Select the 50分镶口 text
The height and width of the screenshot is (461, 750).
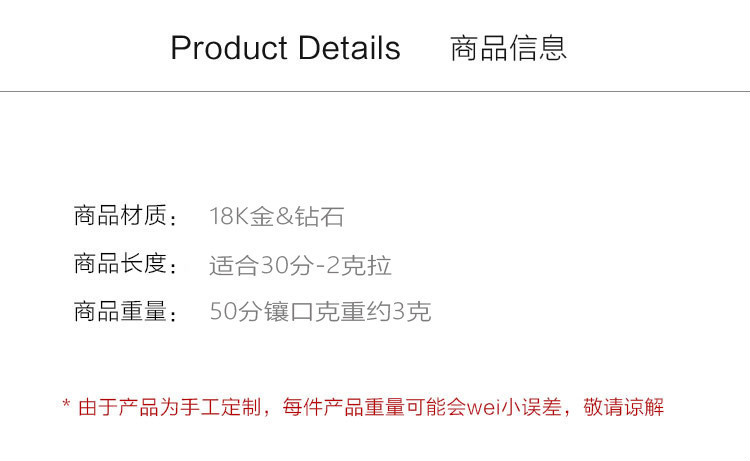click(x=262, y=312)
